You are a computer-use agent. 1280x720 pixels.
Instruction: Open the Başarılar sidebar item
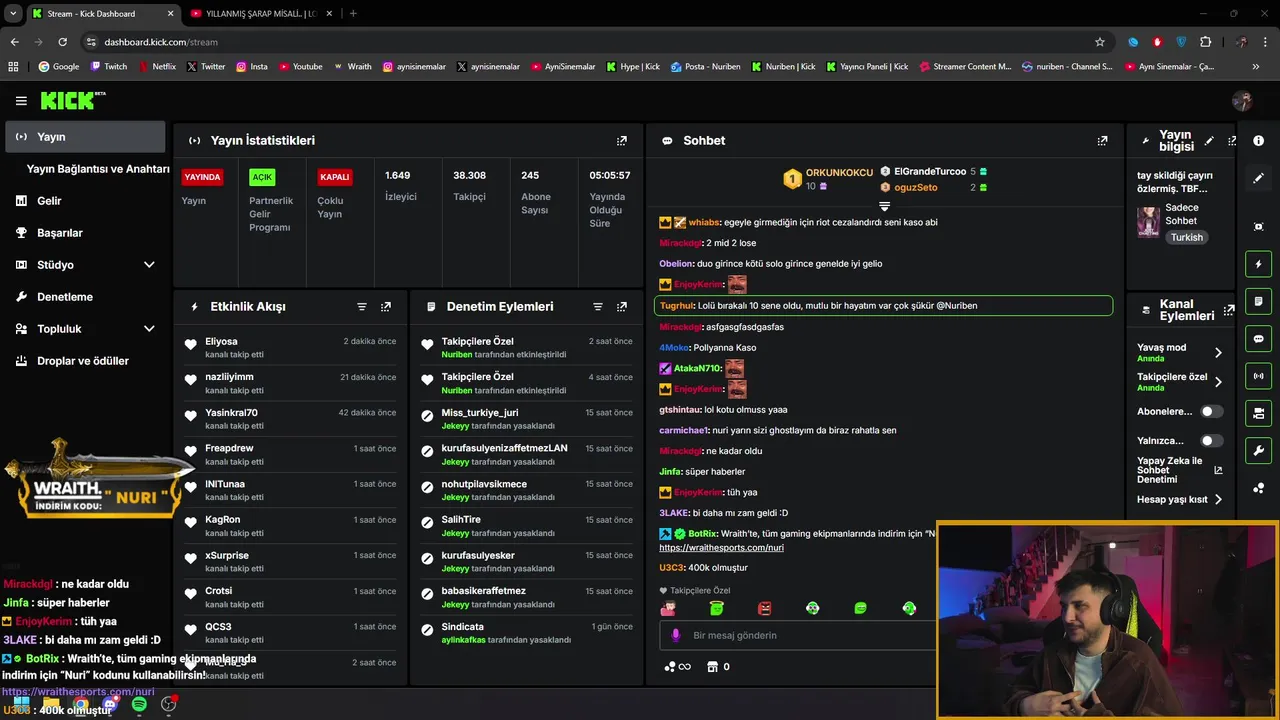[84, 233]
